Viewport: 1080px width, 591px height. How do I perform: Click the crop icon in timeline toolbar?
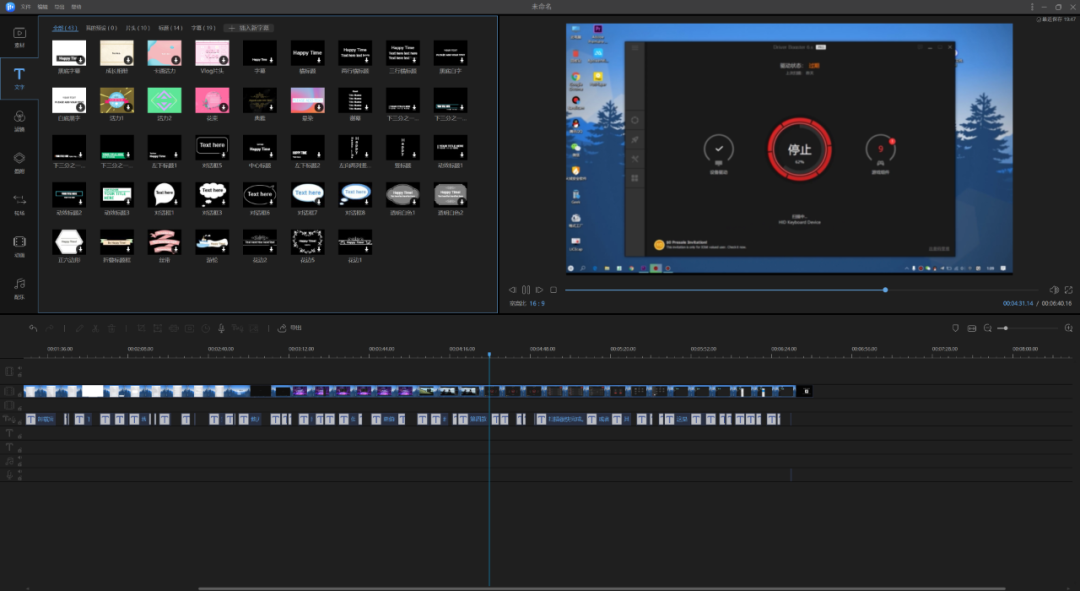(x=141, y=328)
